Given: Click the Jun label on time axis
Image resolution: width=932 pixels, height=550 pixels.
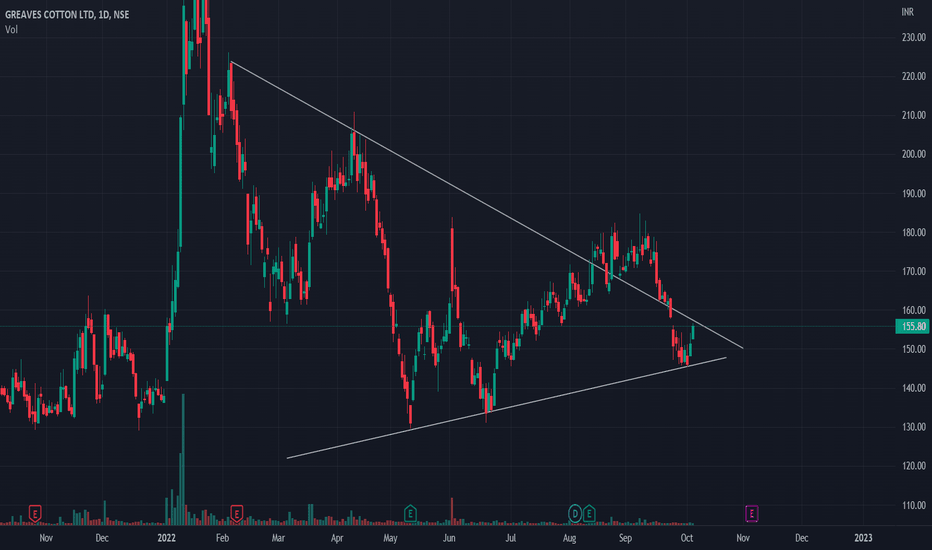Looking at the screenshot, I should pyautogui.click(x=449, y=538).
